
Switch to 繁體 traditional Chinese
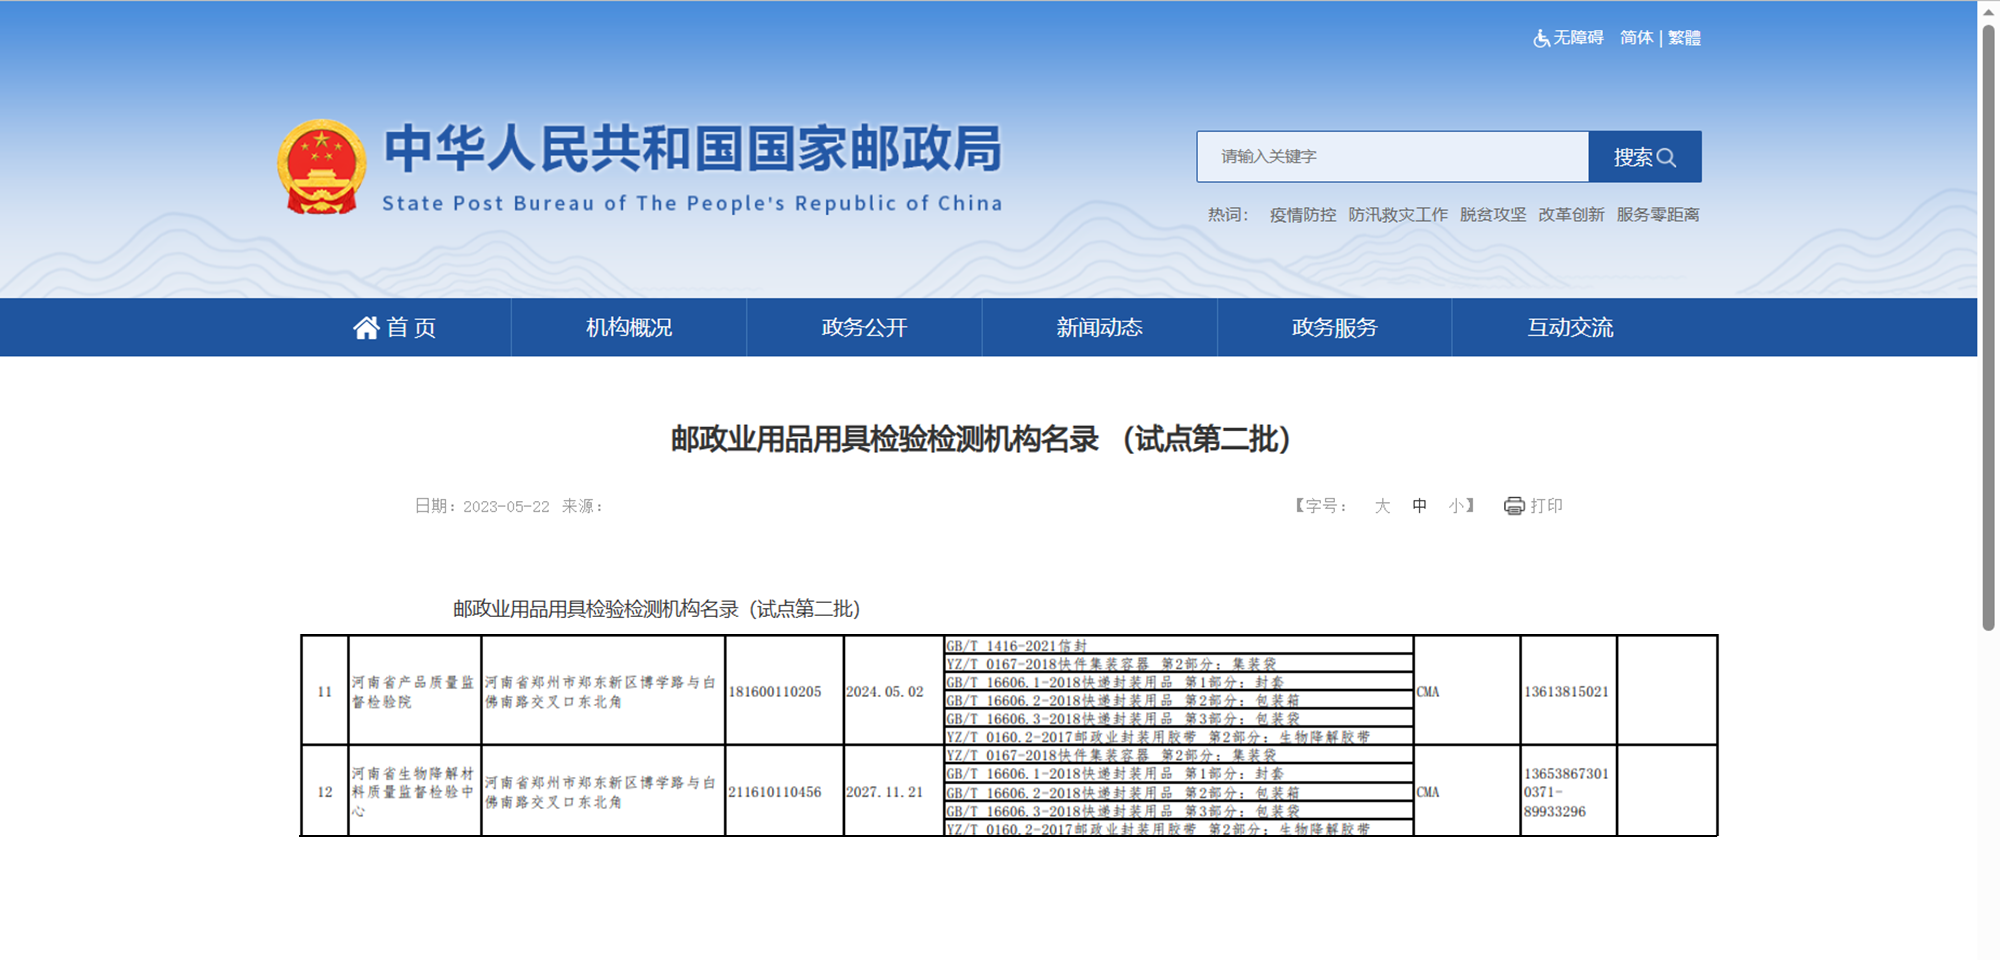click(x=1684, y=38)
